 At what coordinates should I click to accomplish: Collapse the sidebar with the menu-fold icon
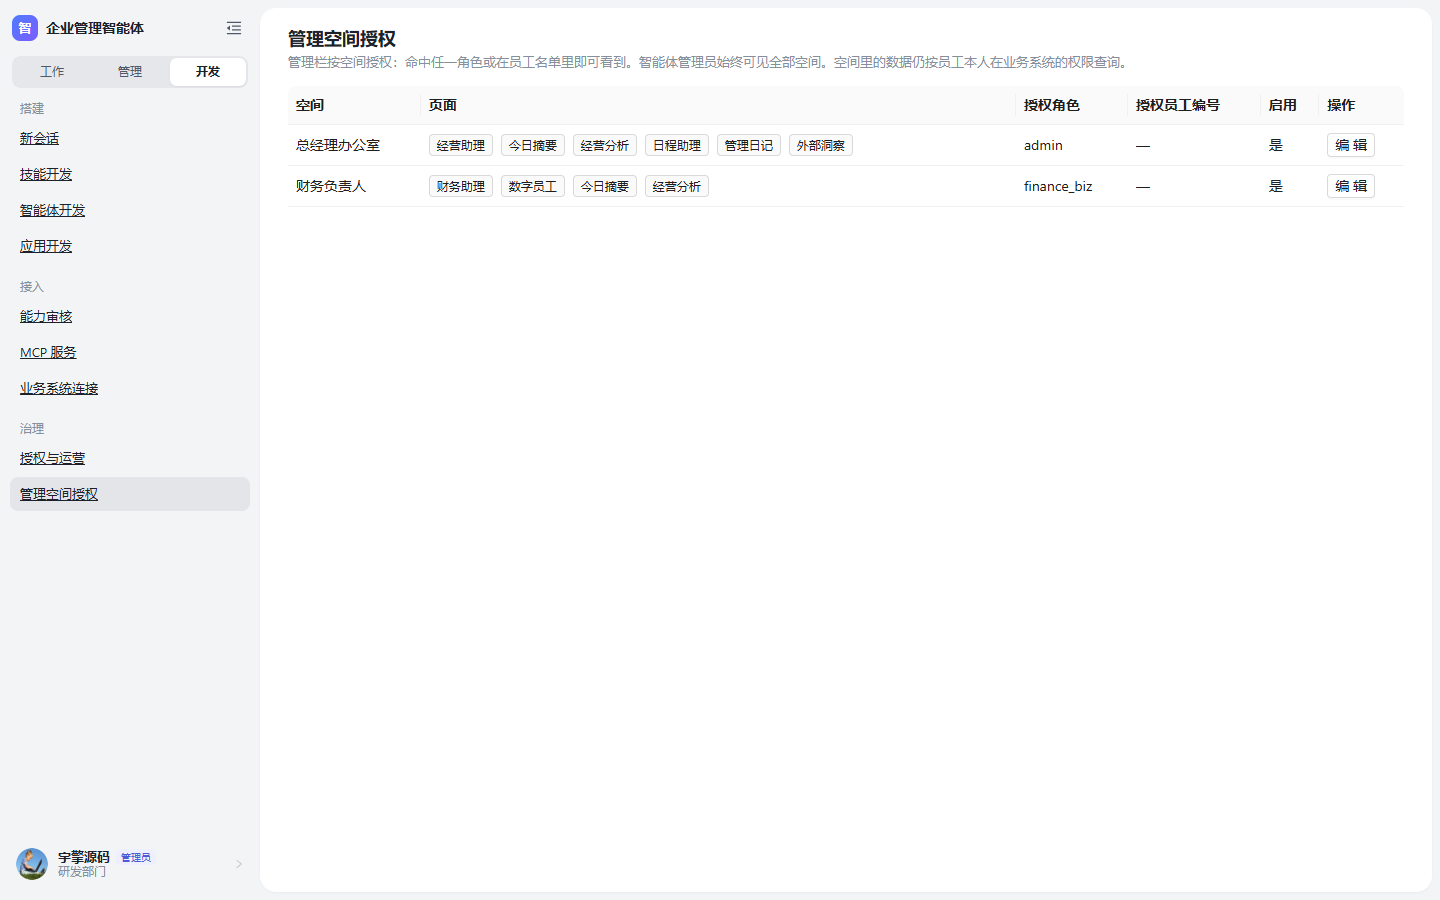(234, 28)
